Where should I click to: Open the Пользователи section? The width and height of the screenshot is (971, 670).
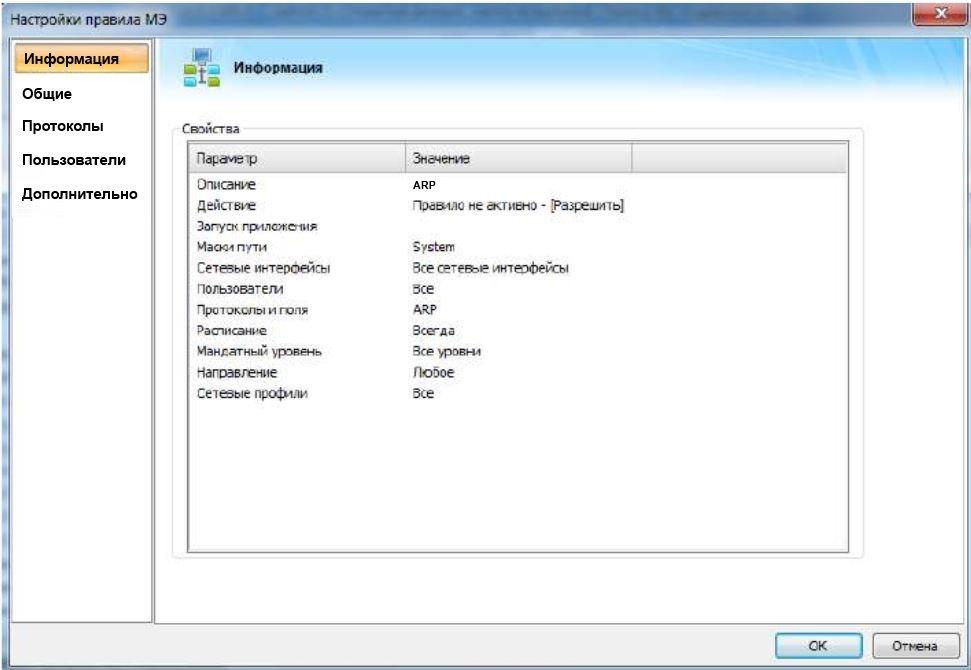pyautogui.click(x=74, y=160)
